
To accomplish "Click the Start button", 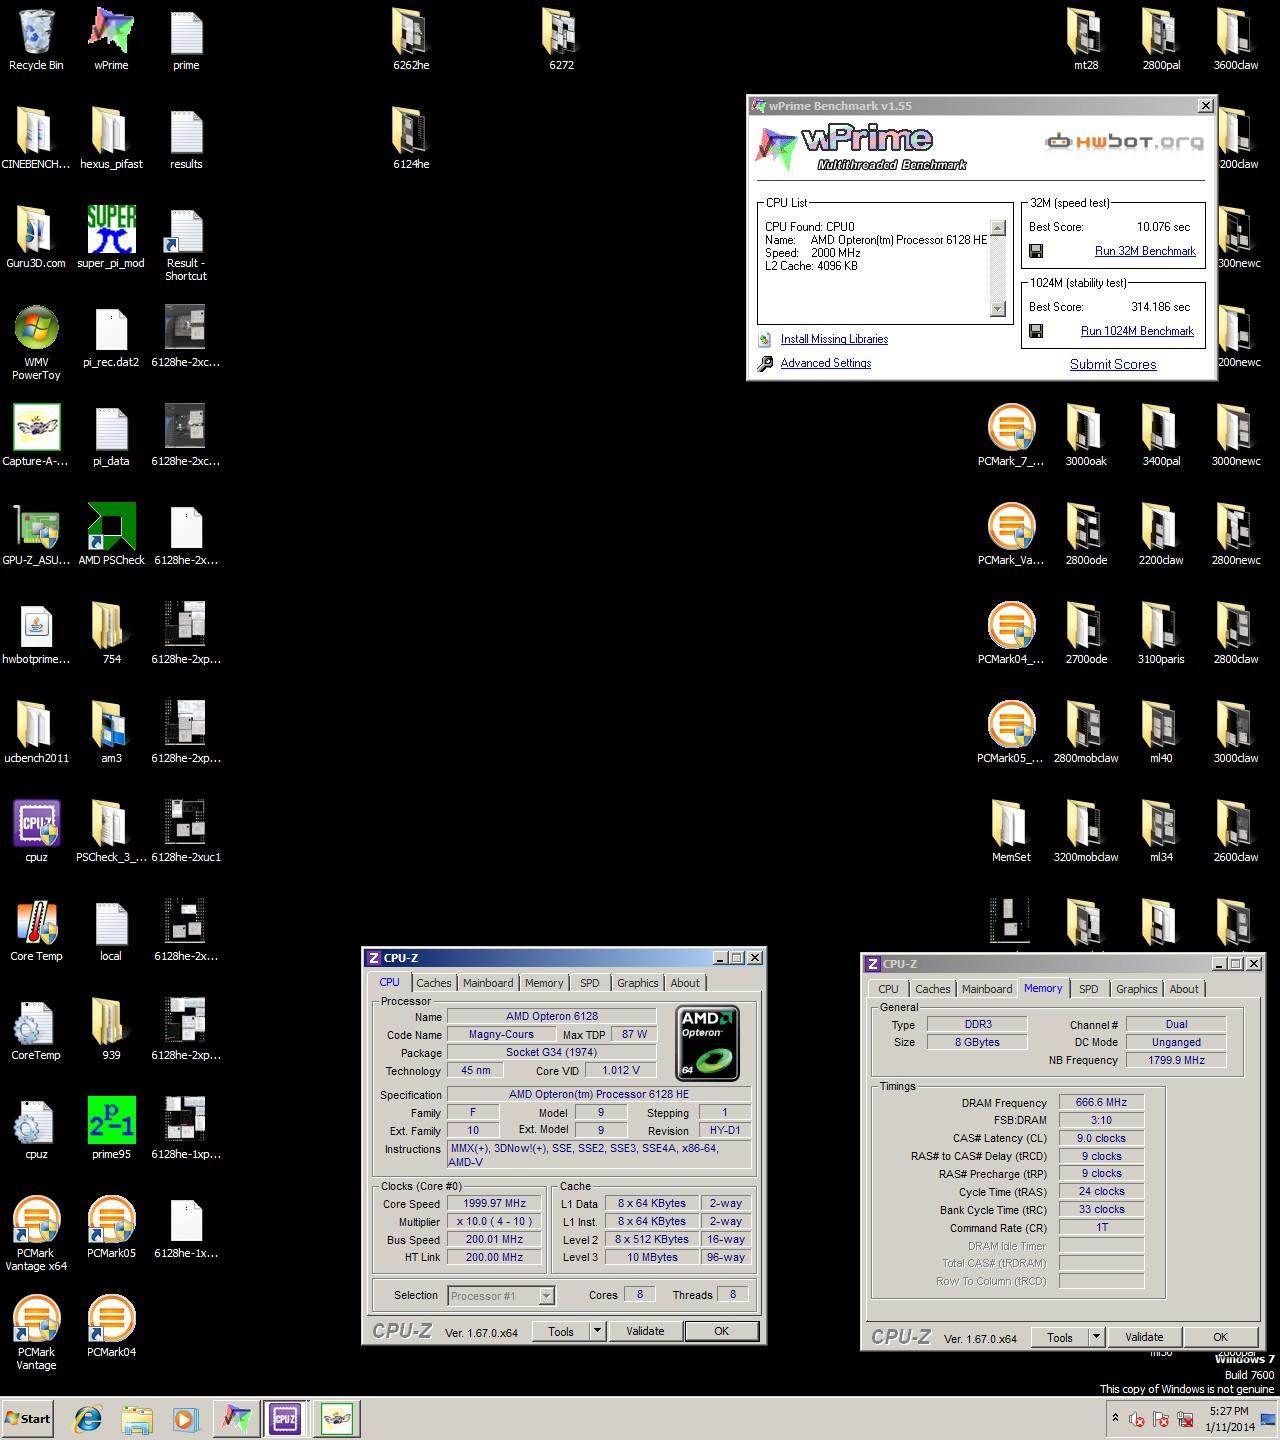I will click(x=28, y=1418).
